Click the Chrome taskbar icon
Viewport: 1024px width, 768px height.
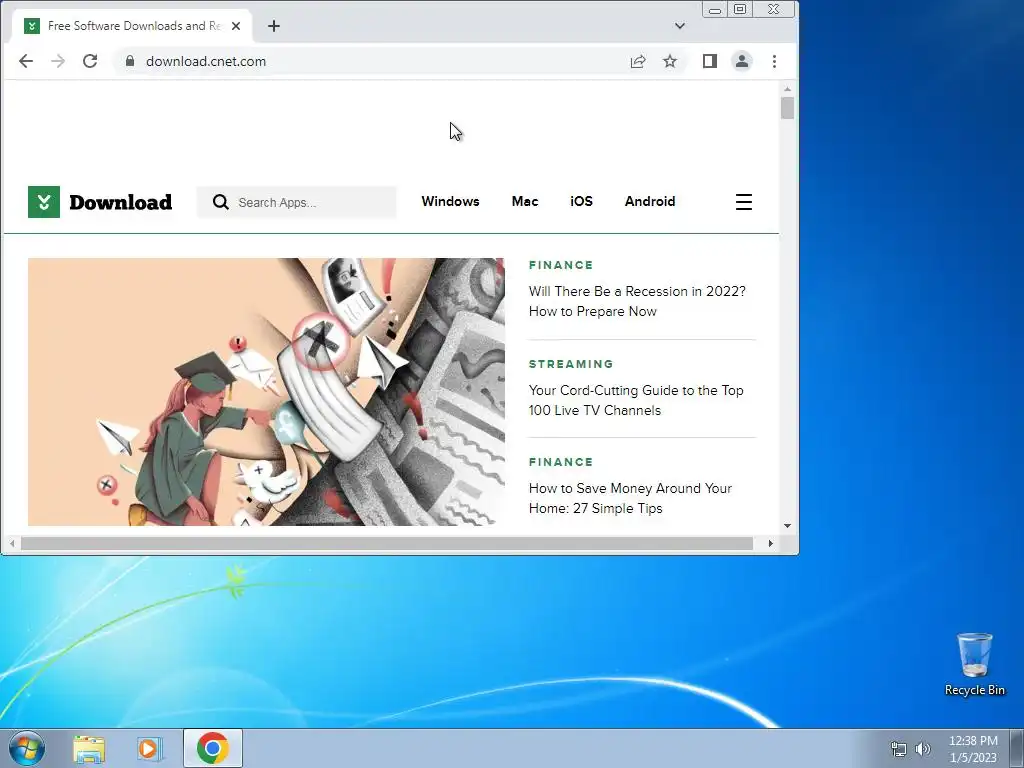pyautogui.click(x=213, y=748)
